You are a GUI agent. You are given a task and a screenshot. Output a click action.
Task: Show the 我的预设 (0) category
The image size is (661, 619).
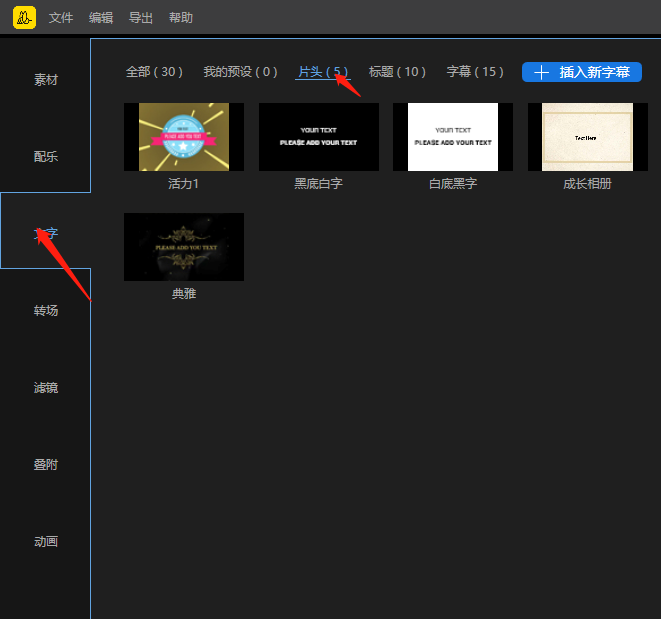[x=240, y=72]
